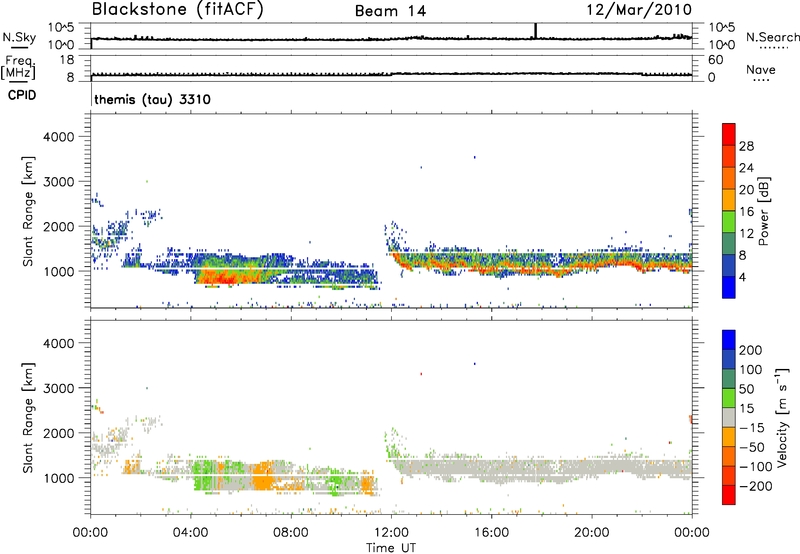Click the 'Beam 14' label
The height and width of the screenshot is (554, 800).
(x=390, y=11)
